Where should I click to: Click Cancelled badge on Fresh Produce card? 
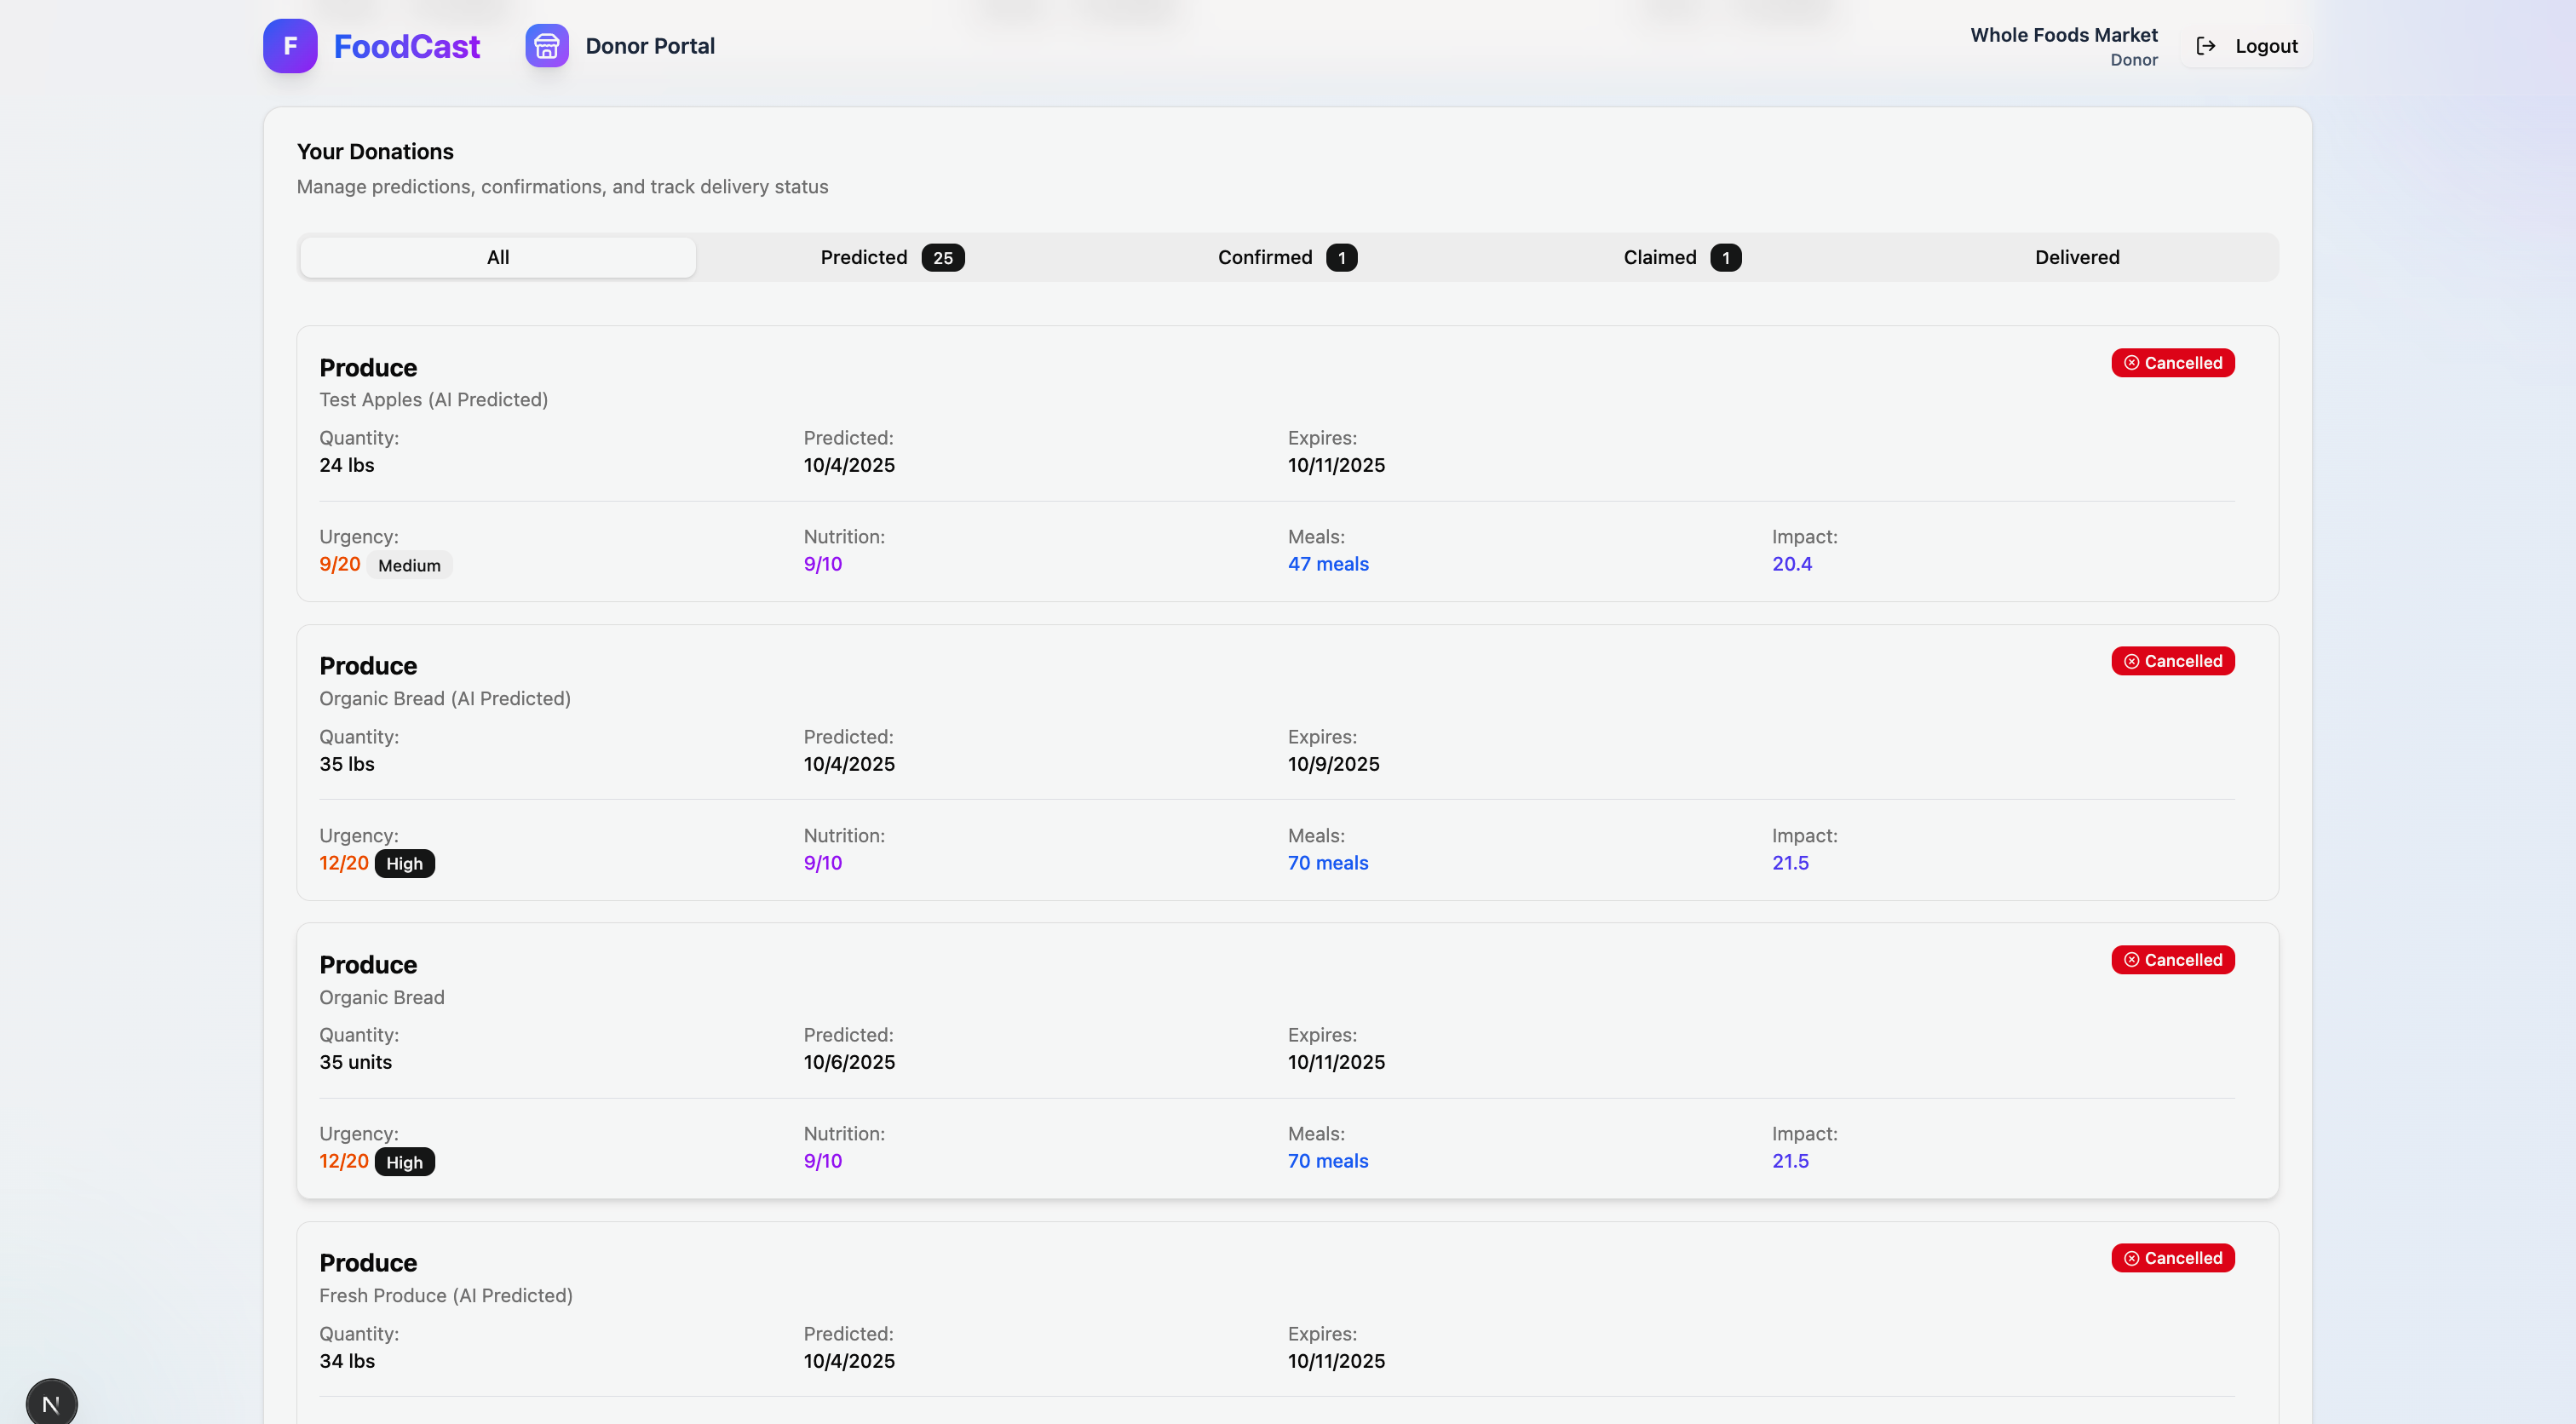pyautogui.click(x=2172, y=1258)
